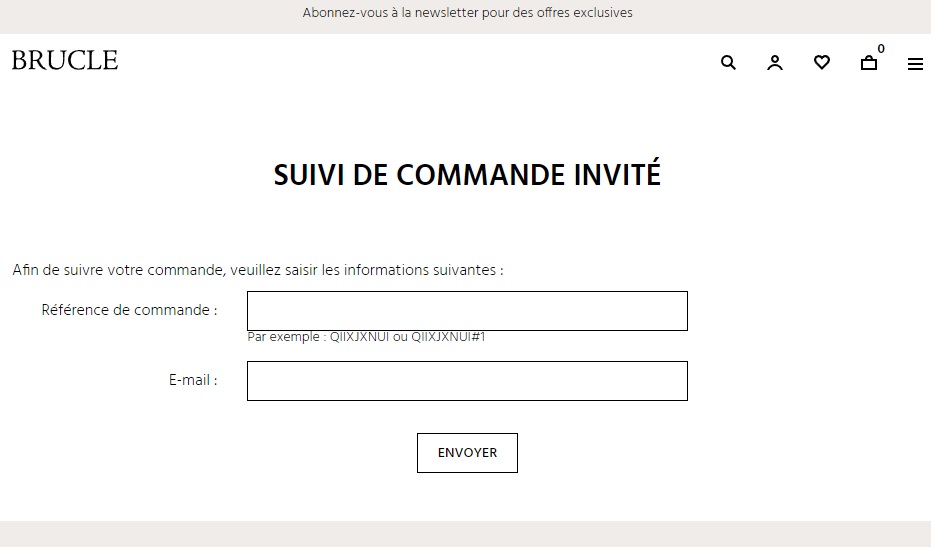Viewport: 931px width, 547px height.
Task: Click the 'Afin de suivre votre commande' instruction text
Action: [258, 270]
